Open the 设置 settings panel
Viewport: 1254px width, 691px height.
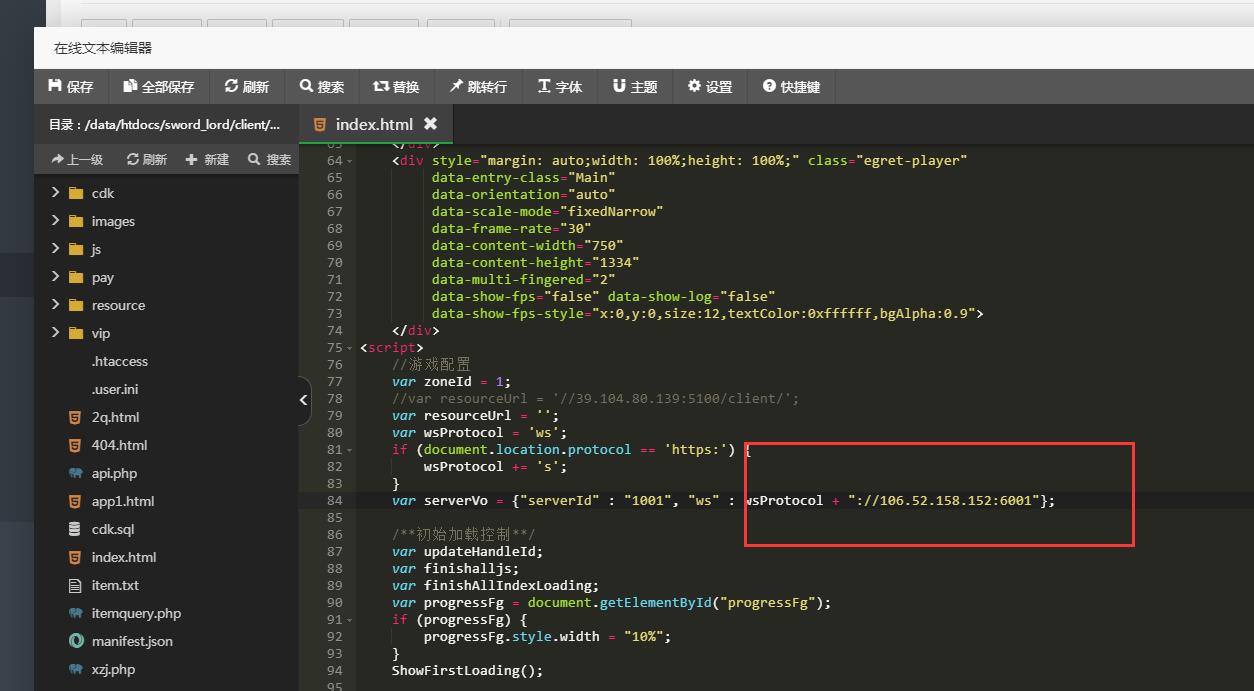[x=710, y=87]
